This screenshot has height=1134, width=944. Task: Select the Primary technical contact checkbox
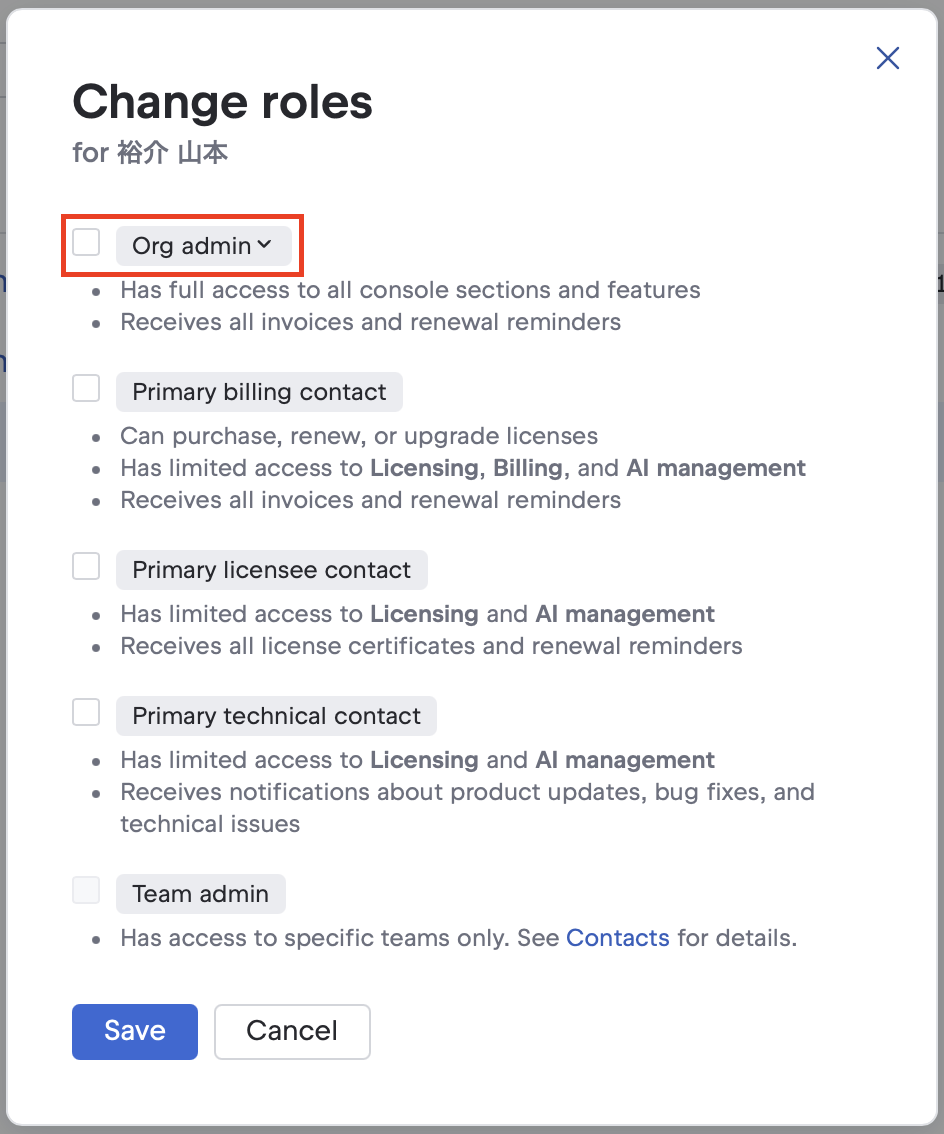87,712
